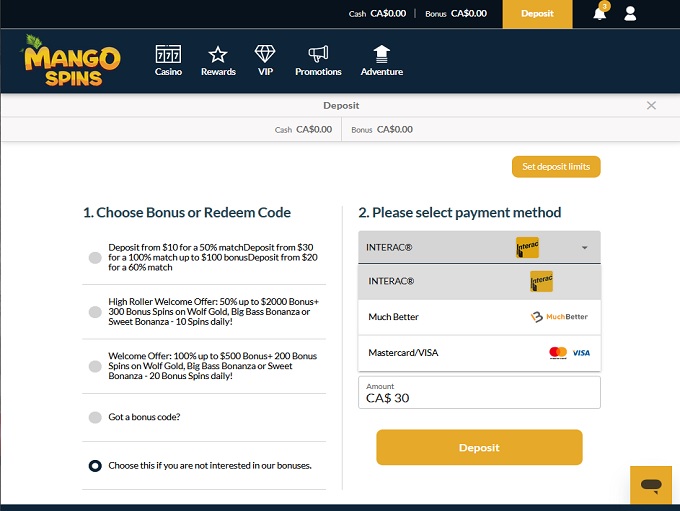Open the live chat bubble icon

[x=651, y=485]
